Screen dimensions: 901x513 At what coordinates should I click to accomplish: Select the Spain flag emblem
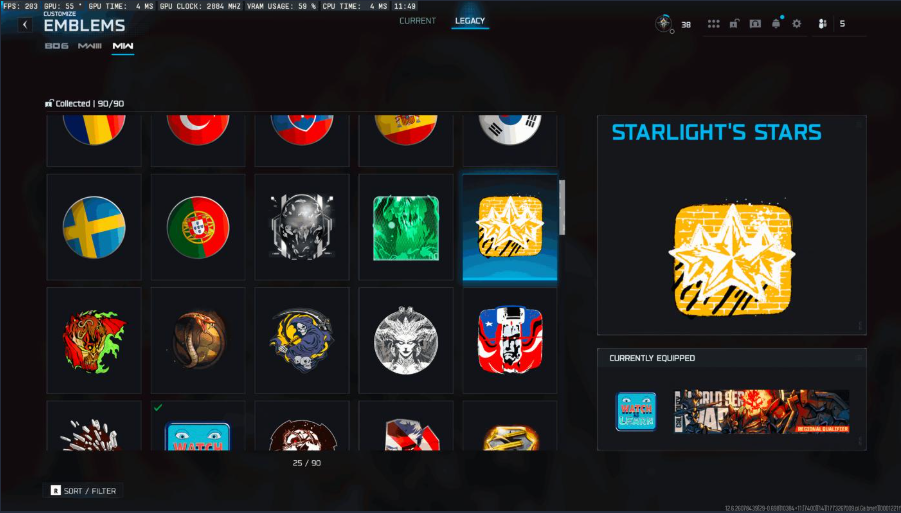point(406,141)
